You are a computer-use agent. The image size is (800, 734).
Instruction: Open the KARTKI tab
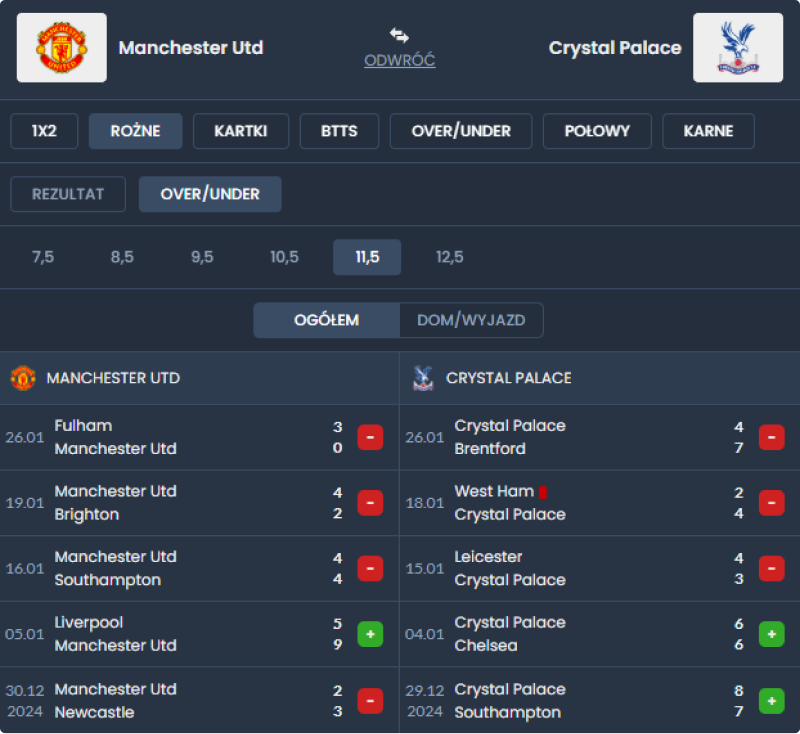click(240, 131)
